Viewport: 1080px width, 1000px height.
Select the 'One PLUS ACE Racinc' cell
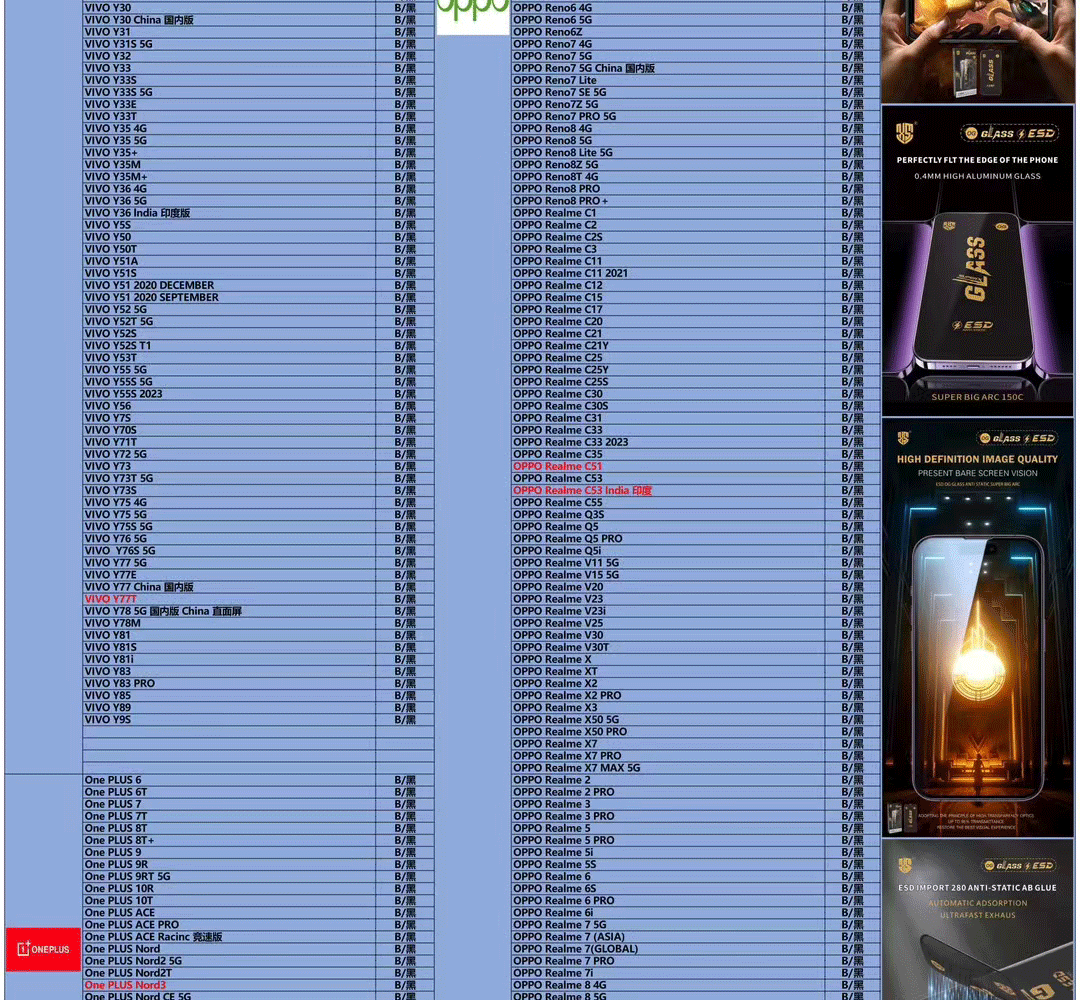(x=229, y=937)
